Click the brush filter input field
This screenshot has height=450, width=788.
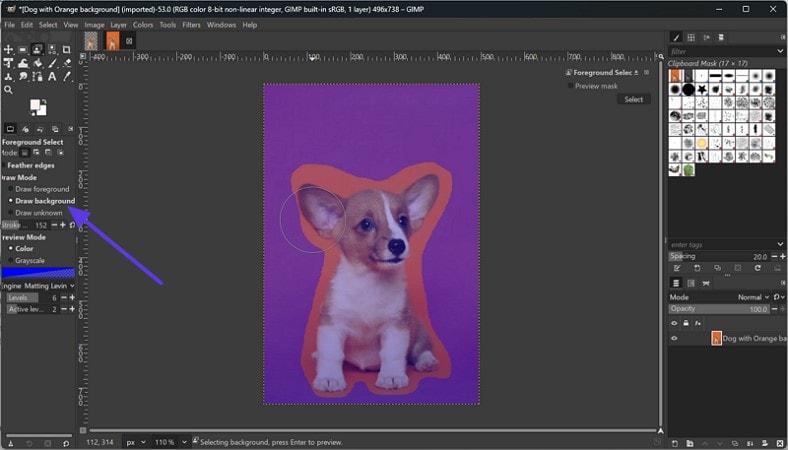coord(722,51)
